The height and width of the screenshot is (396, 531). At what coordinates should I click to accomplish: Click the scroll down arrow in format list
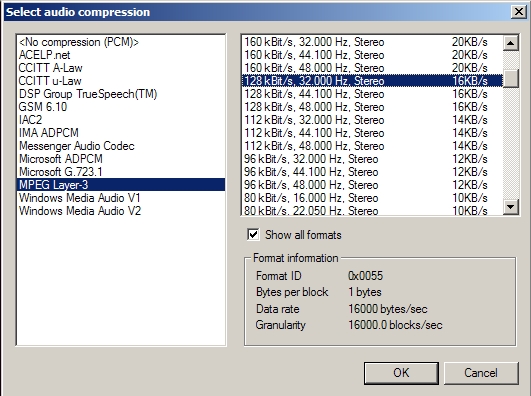click(511, 207)
